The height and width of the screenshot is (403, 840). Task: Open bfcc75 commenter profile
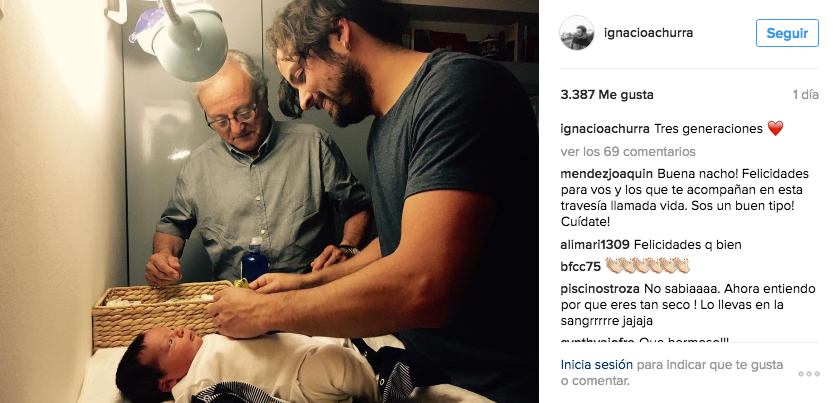(581, 267)
